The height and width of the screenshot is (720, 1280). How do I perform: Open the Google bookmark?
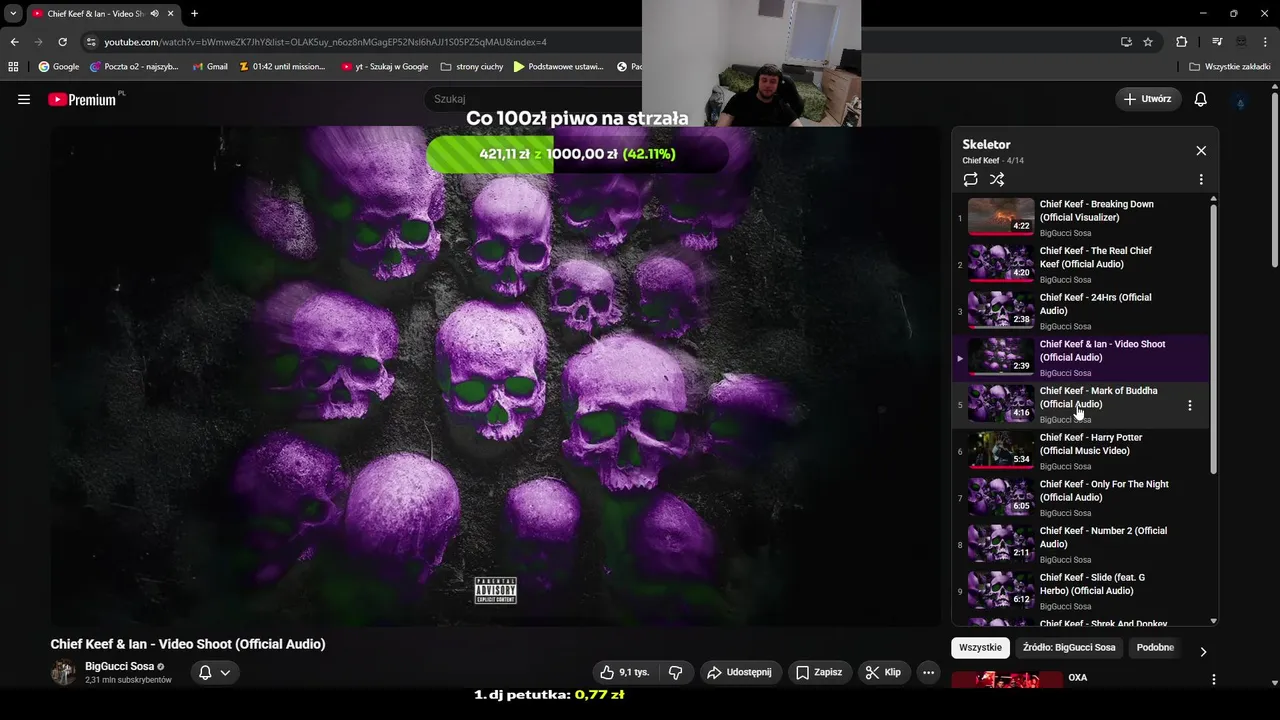point(58,67)
